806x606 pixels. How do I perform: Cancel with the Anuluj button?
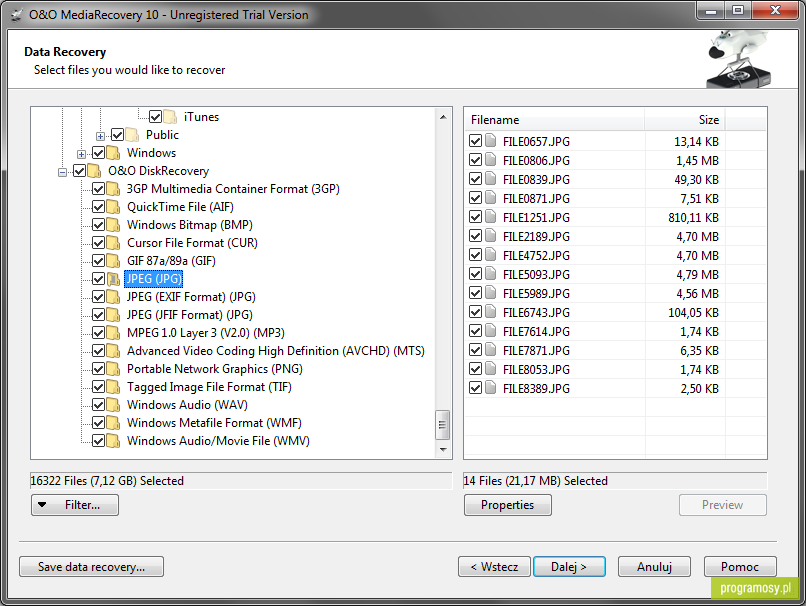[654, 566]
